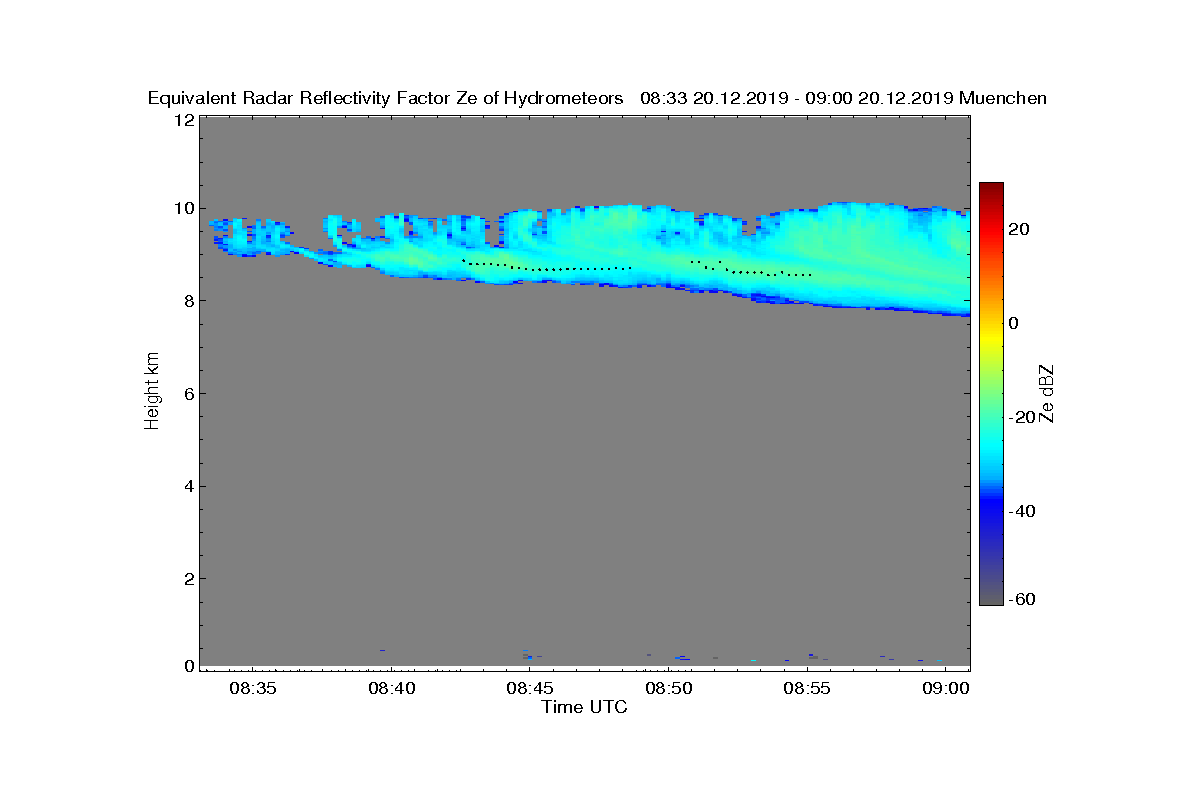Image resolution: width=1200 pixels, height=800 pixels.
Task: Click the 08:40 time tick label
Action: (x=391, y=688)
